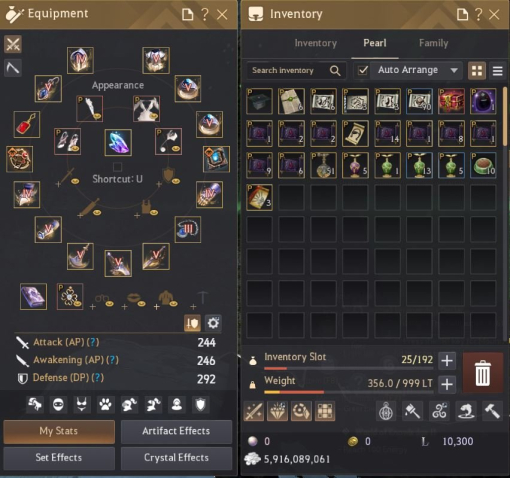Open the gear settings icon in Equipment
The image size is (510, 478).
pyautogui.click(x=213, y=323)
